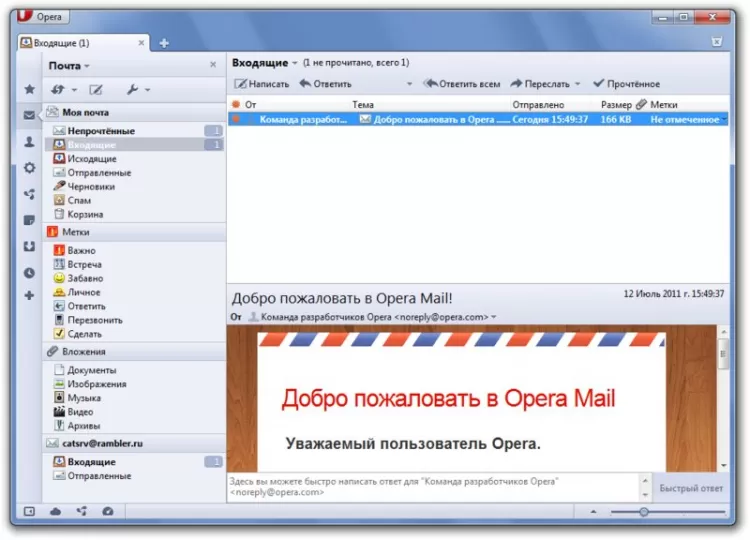Image resolution: width=750 pixels, height=540 pixels.
Task: Open the Notes panel icon in sidebar
Action: pyautogui.click(x=30, y=220)
